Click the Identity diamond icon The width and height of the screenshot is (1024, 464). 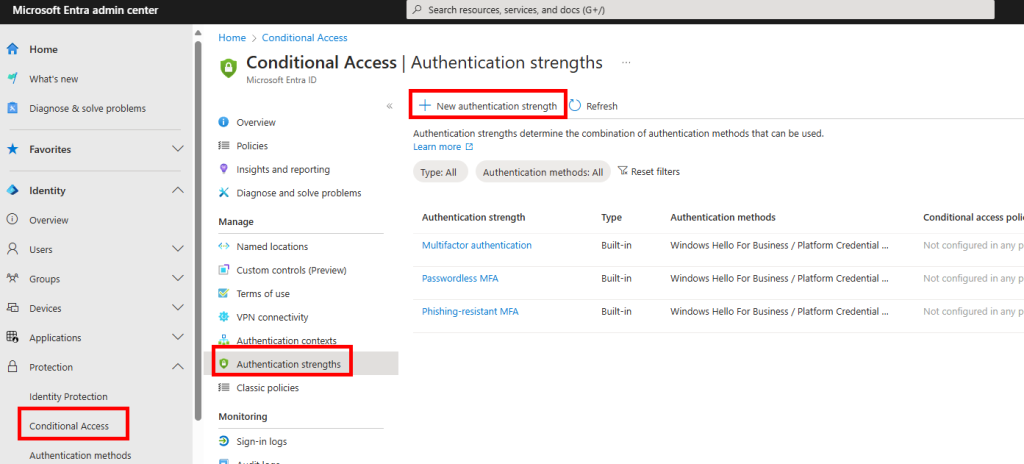click(x=12, y=190)
